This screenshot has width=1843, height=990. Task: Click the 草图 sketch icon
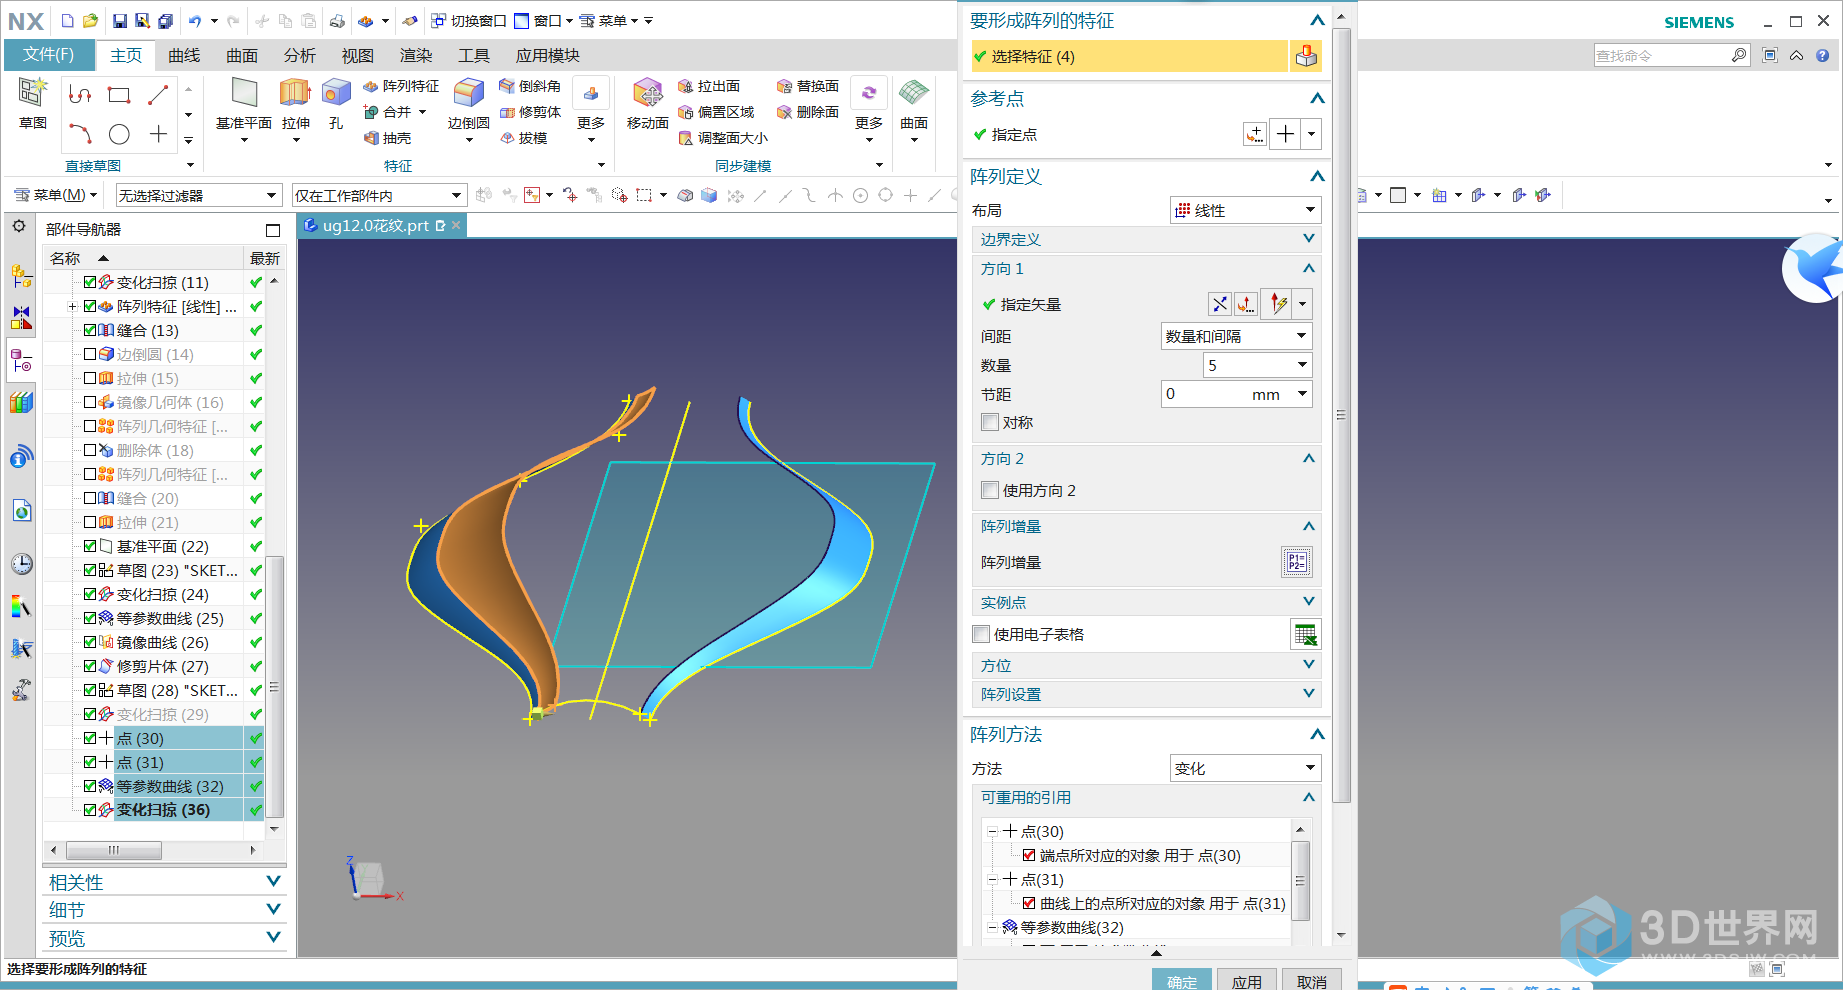(x=33, y=94)
